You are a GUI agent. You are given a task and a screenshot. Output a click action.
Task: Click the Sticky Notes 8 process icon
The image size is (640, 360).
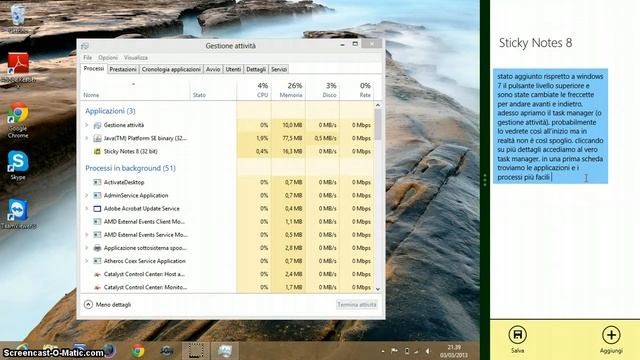point(97,151)
